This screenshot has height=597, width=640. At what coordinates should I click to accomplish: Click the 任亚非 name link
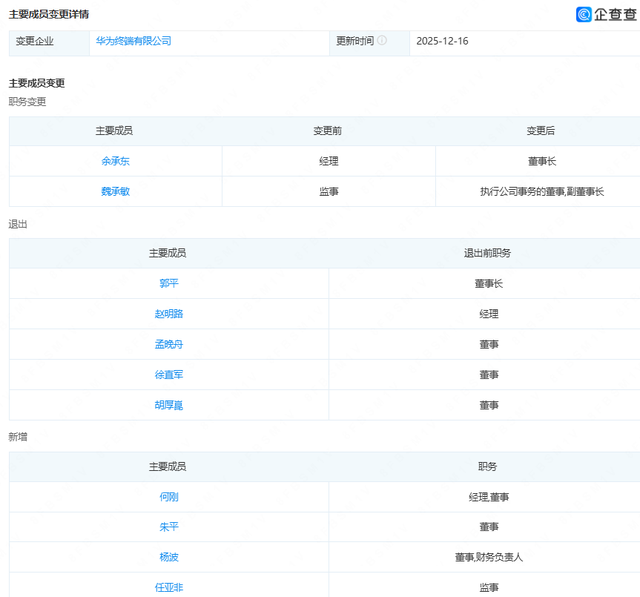169,587
